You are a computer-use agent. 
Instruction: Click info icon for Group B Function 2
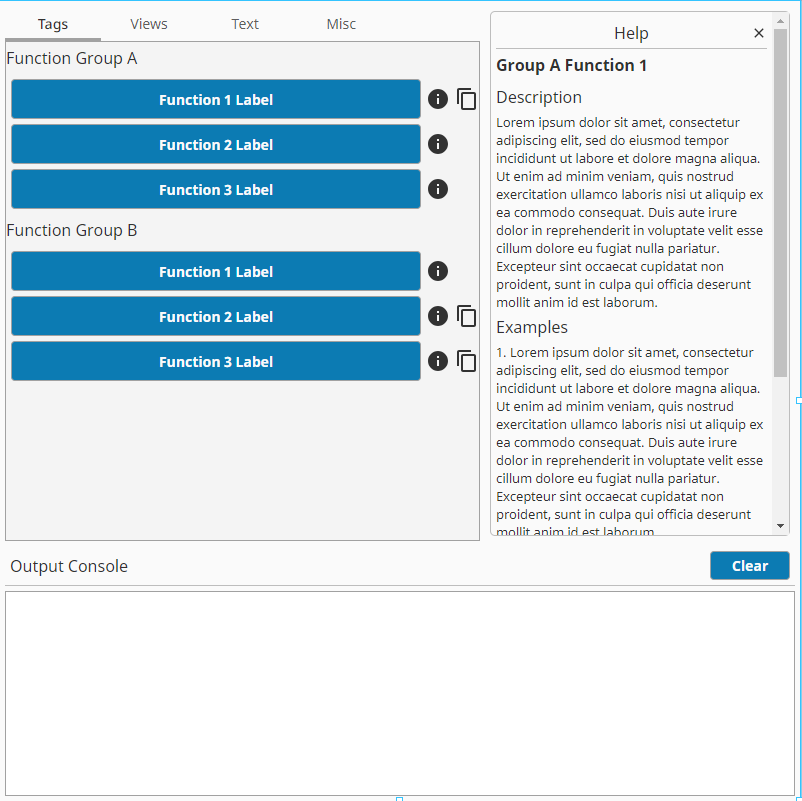click(x=438, y=316)
